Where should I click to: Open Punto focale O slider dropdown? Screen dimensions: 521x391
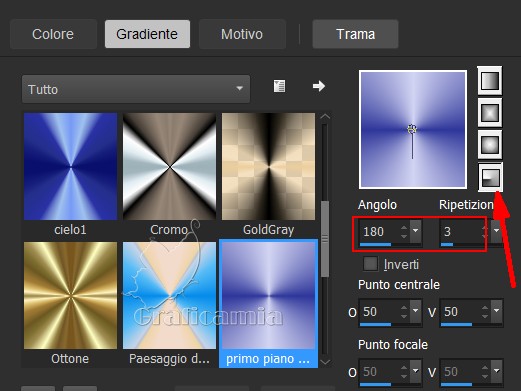(x=416, y=371)
